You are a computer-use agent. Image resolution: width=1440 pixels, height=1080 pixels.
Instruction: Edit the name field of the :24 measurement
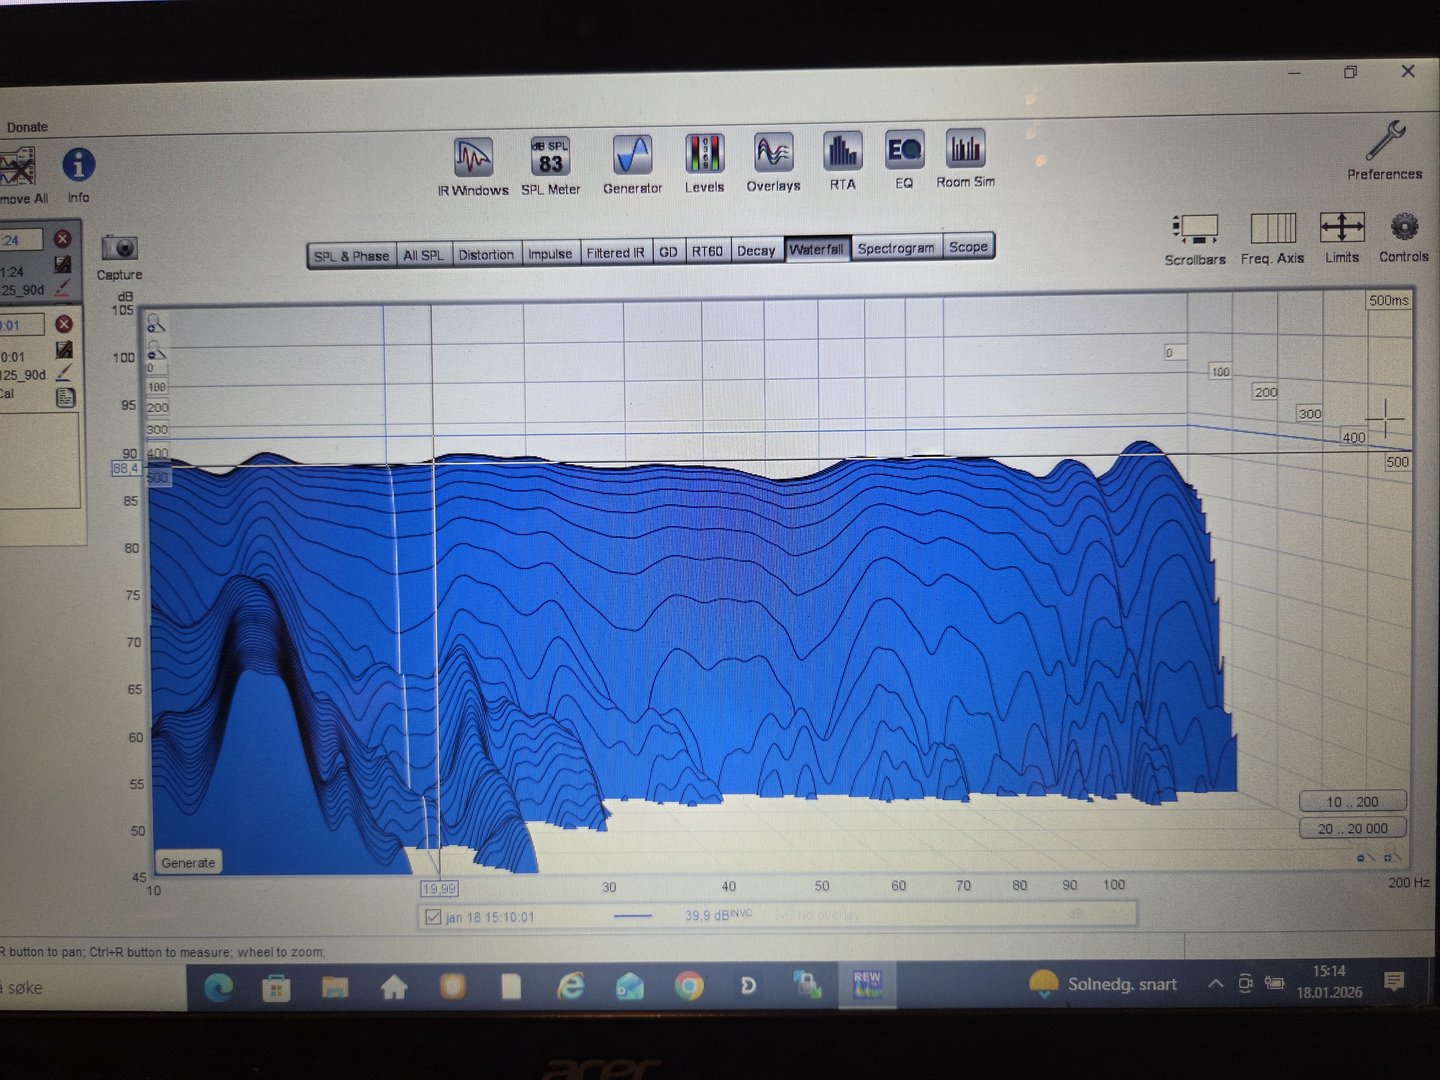pyautogui.click(x=22, y=240)
